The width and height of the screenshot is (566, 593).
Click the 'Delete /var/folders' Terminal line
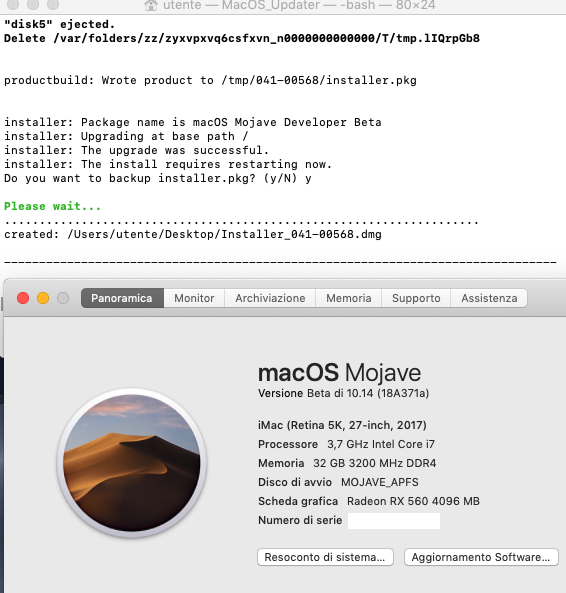(x=242, y=38)
